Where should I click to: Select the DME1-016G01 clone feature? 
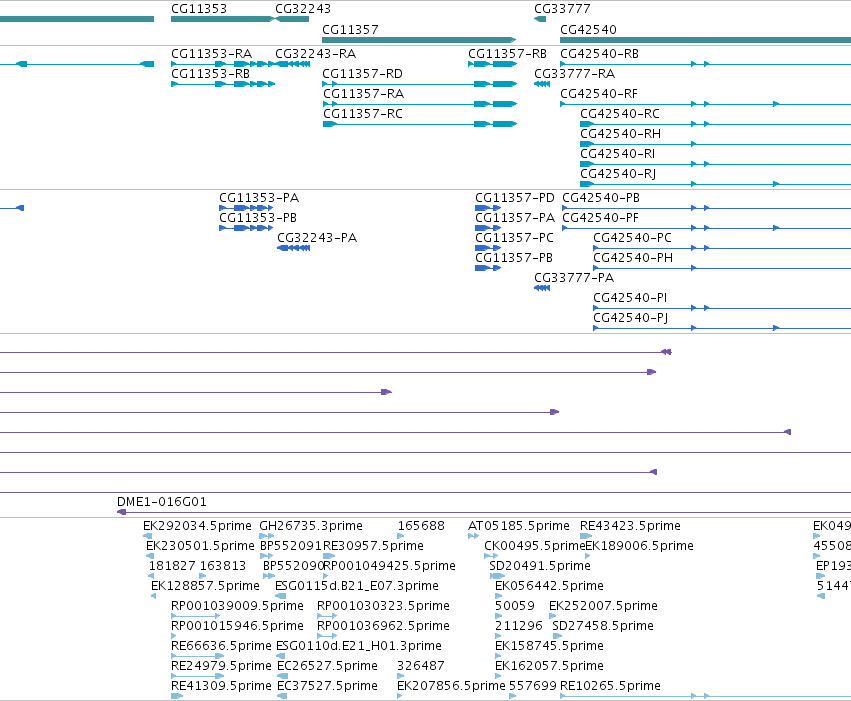coord(484,512)
